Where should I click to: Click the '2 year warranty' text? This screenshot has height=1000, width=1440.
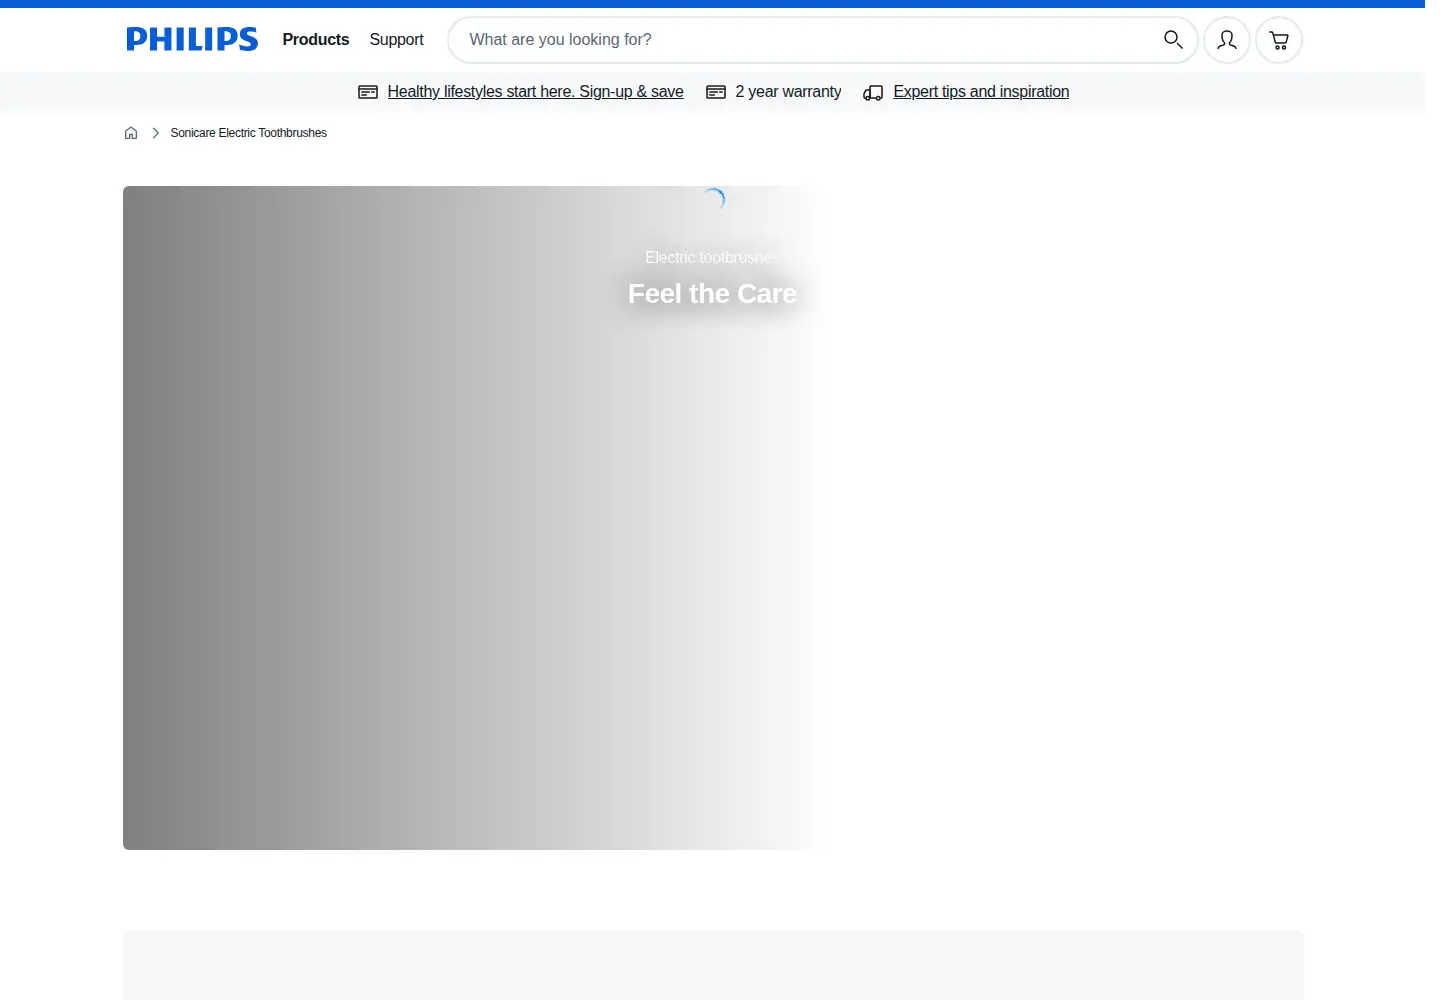pyautogui.click(x=788, y=92)
